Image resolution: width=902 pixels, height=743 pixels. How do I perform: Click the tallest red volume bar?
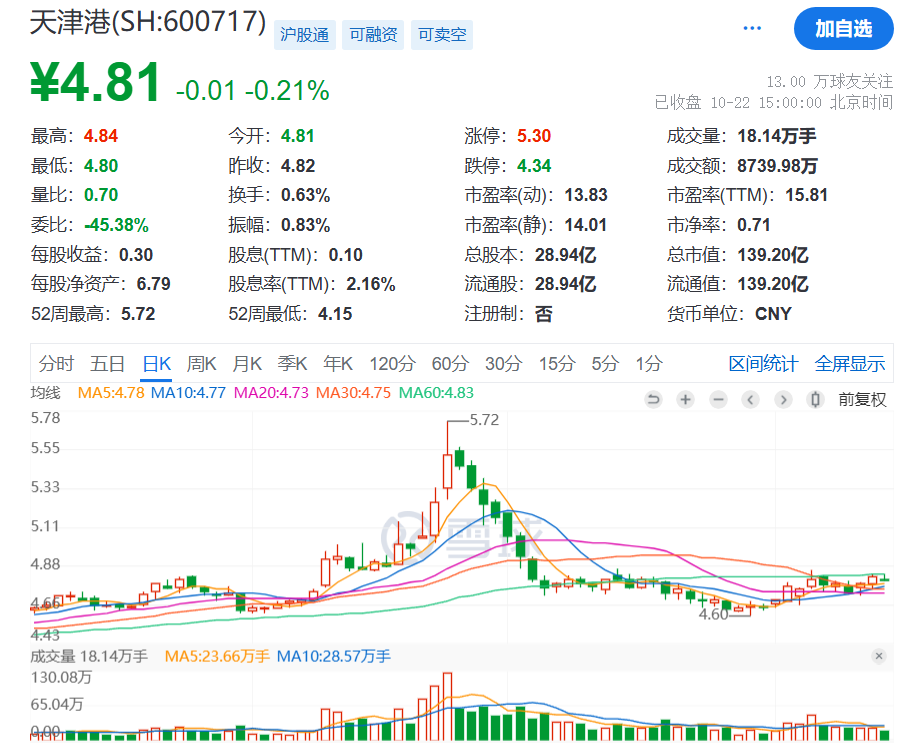click(x=447, y=707)
